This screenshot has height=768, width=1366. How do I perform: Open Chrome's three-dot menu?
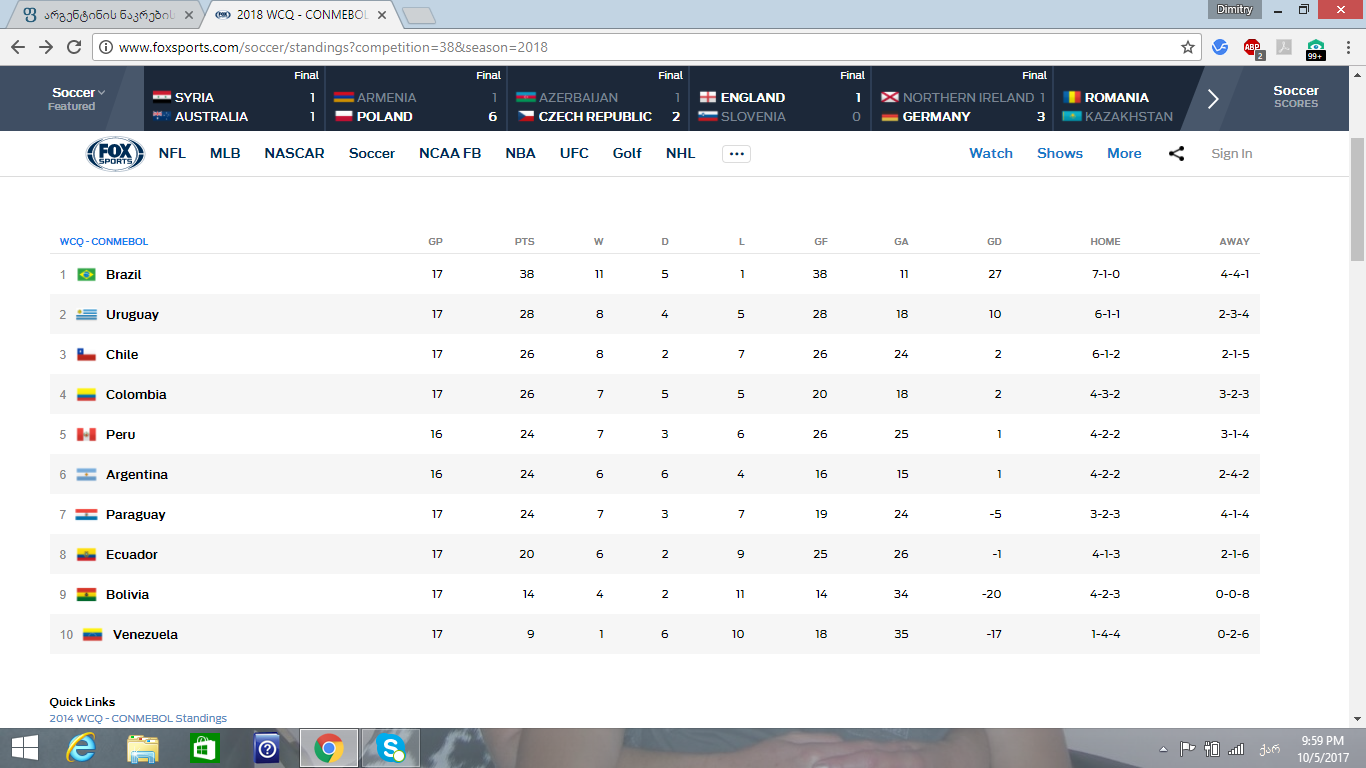coord(1347,47)
